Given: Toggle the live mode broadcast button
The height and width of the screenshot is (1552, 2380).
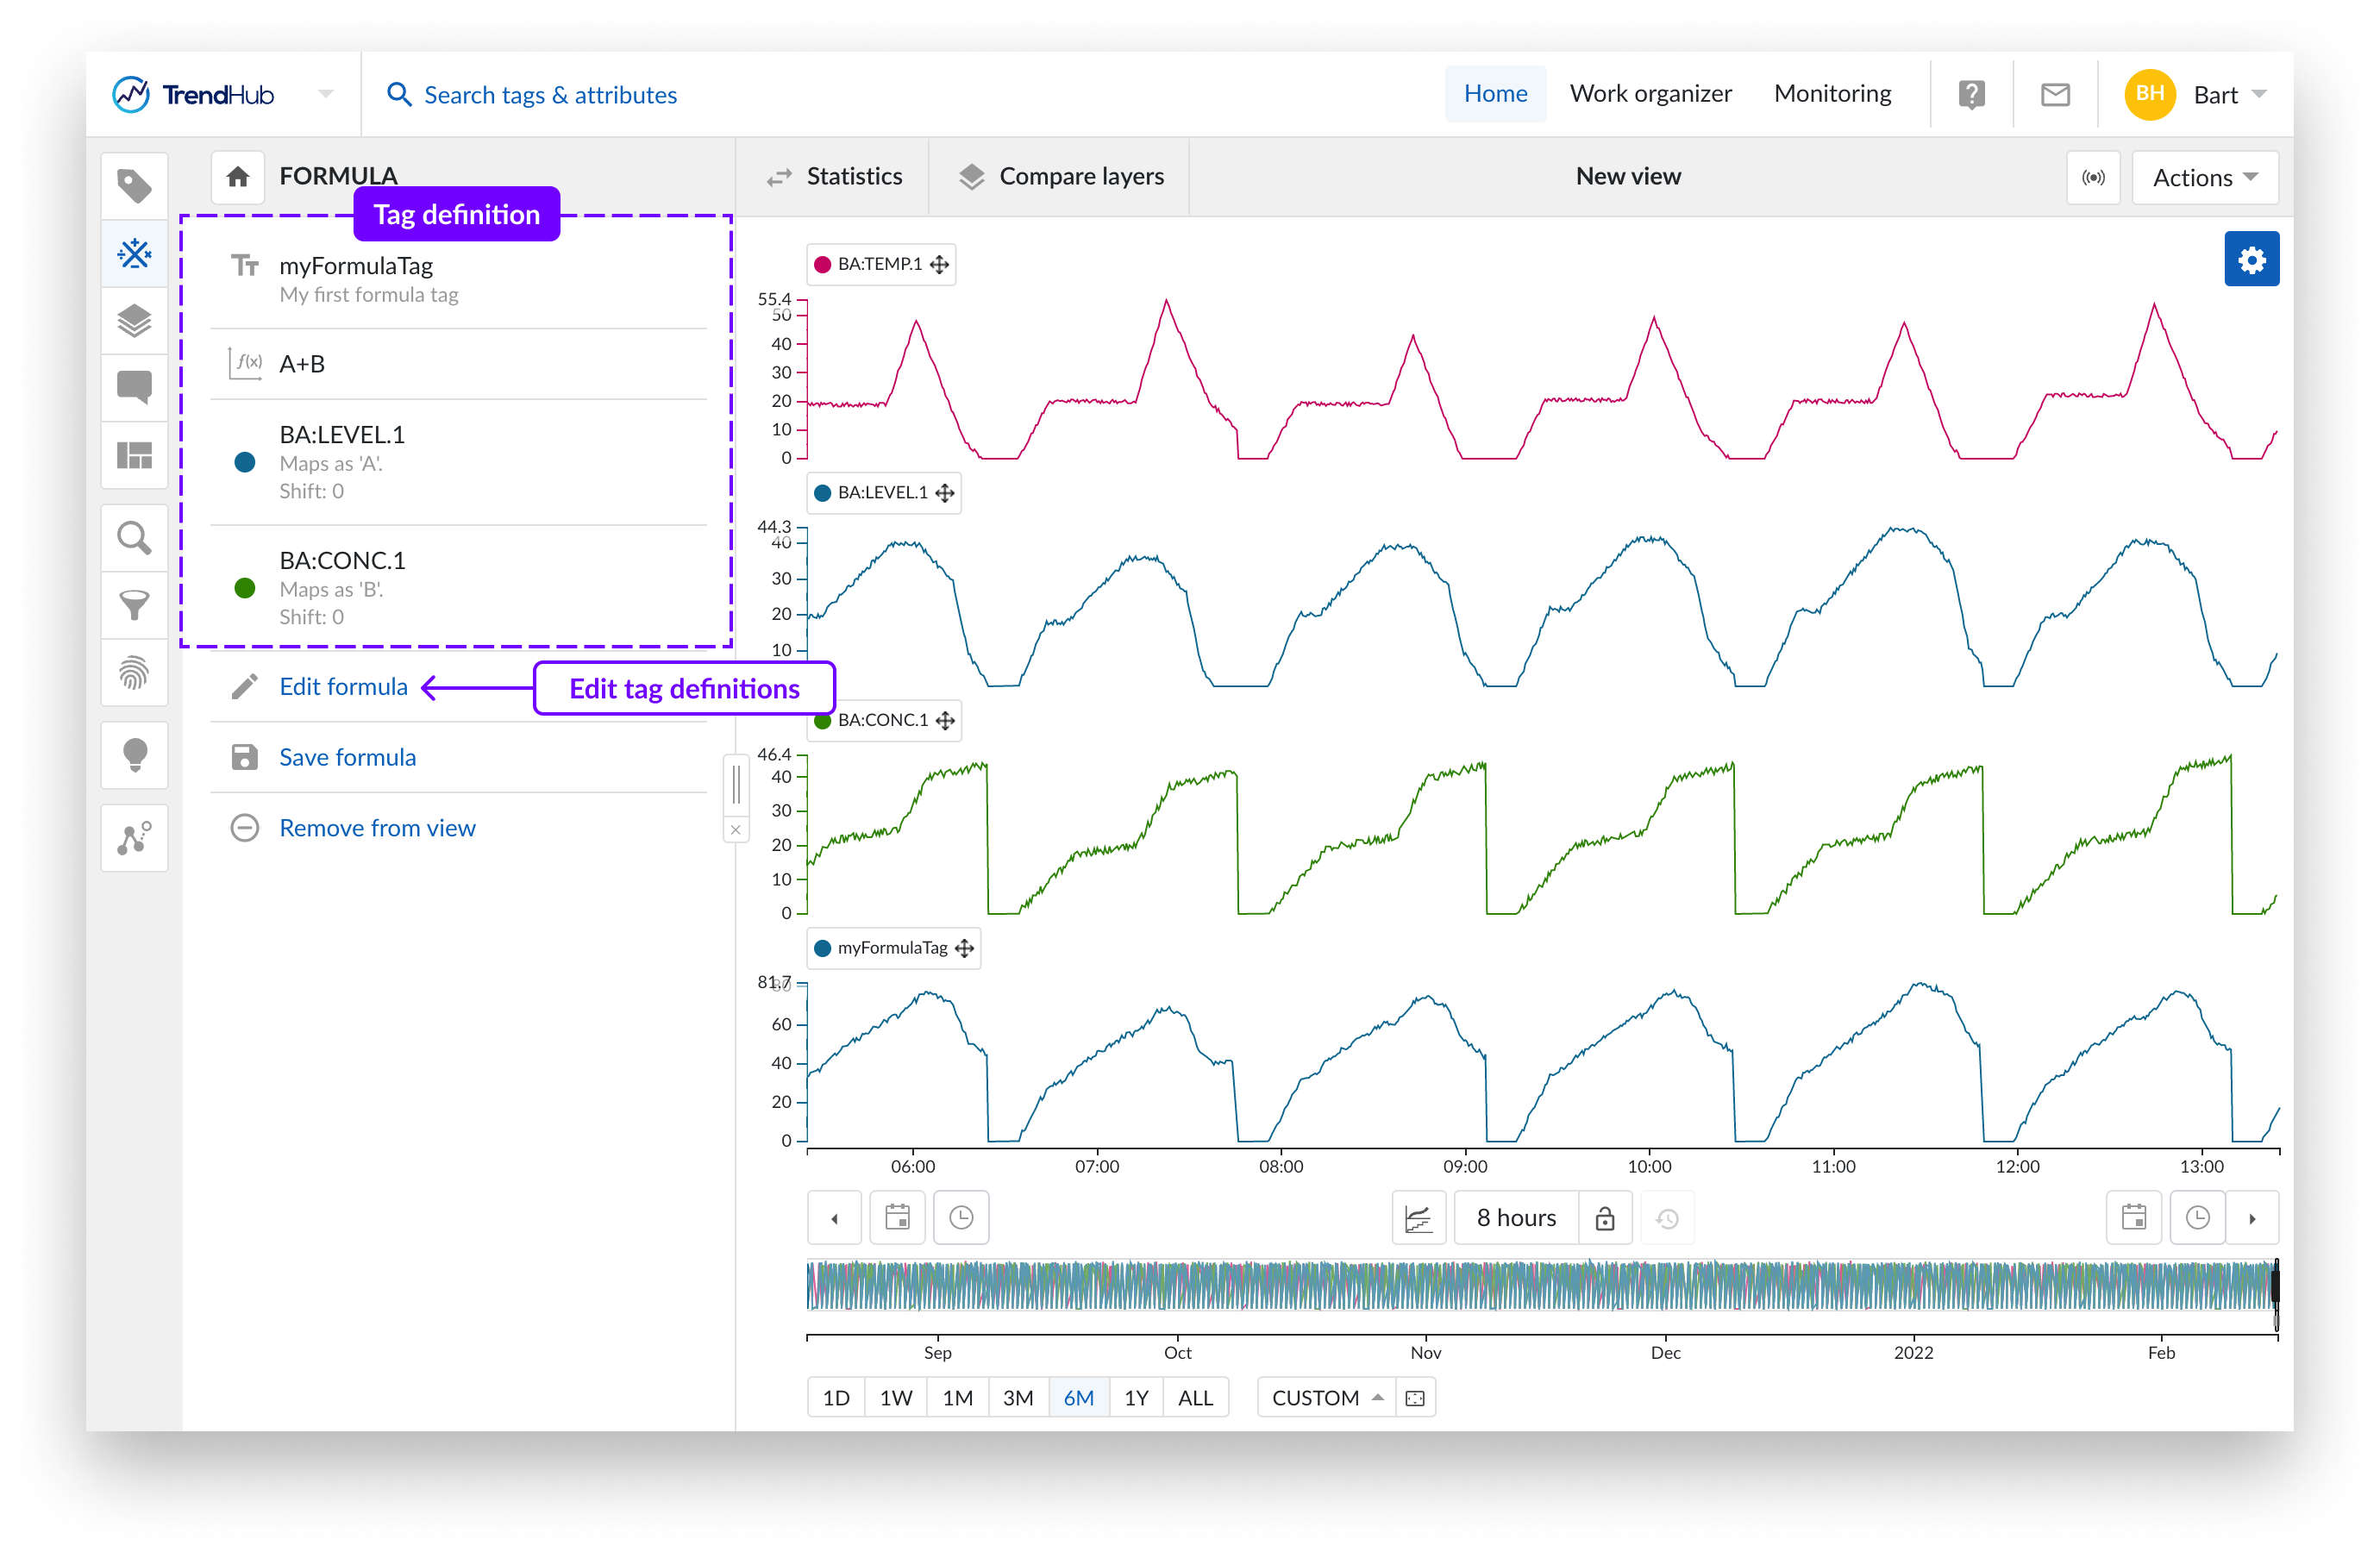Looking at the screenshot, I should coord(2092,178).
